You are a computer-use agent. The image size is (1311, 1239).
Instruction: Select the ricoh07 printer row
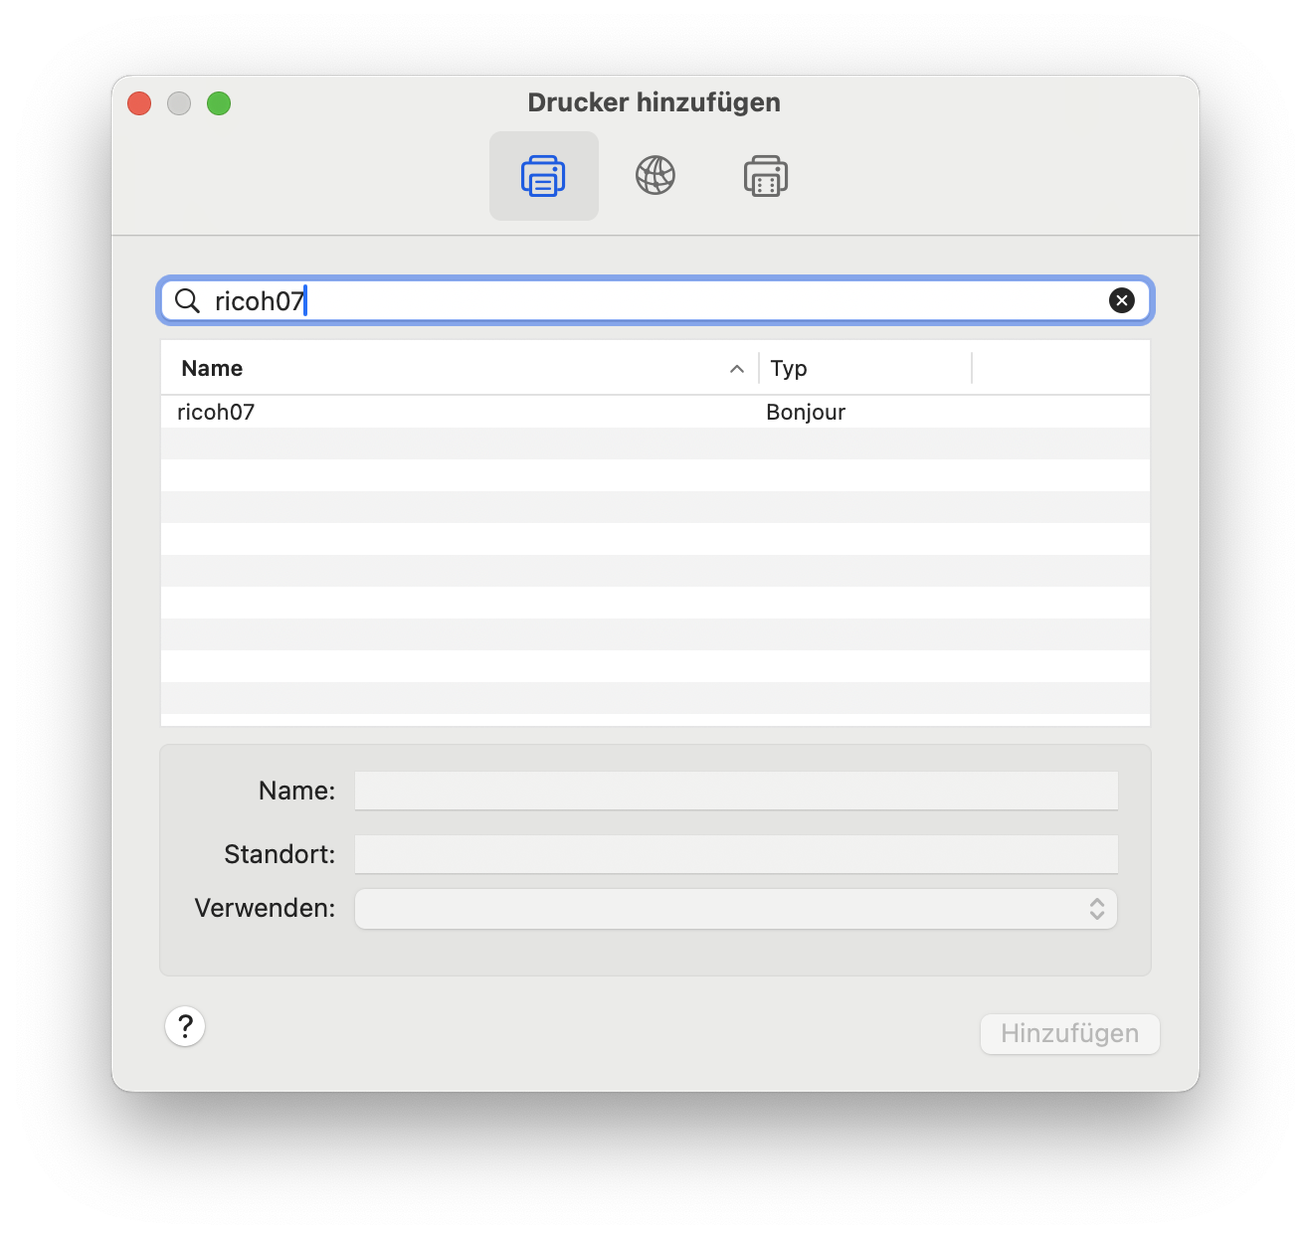655,412
